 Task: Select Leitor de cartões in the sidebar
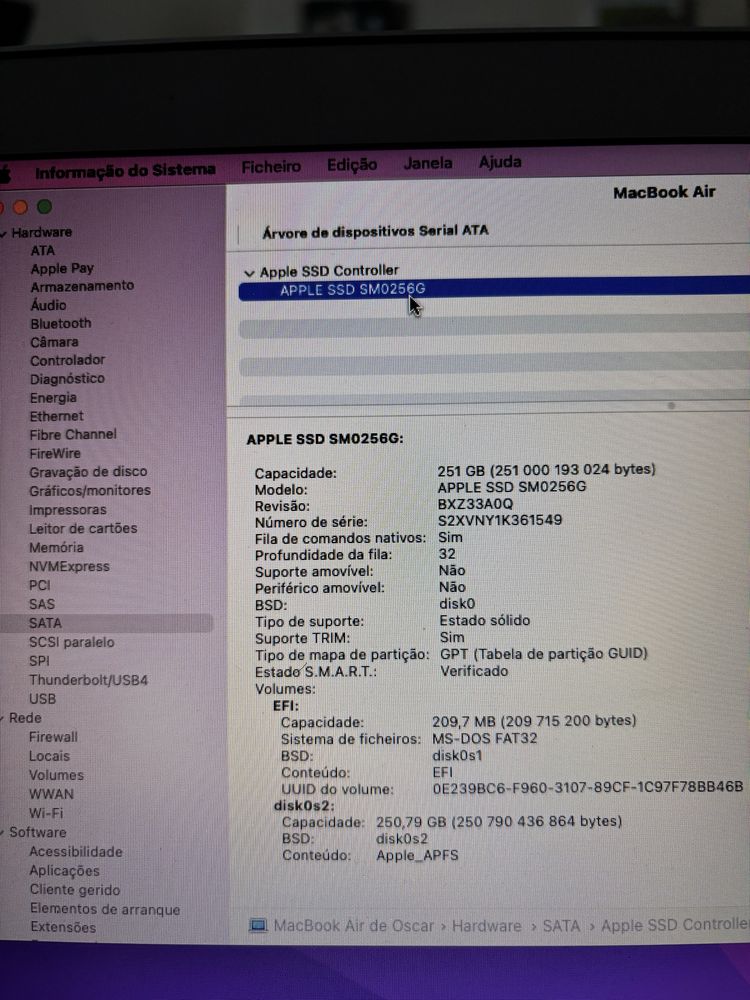coord(83,528)
